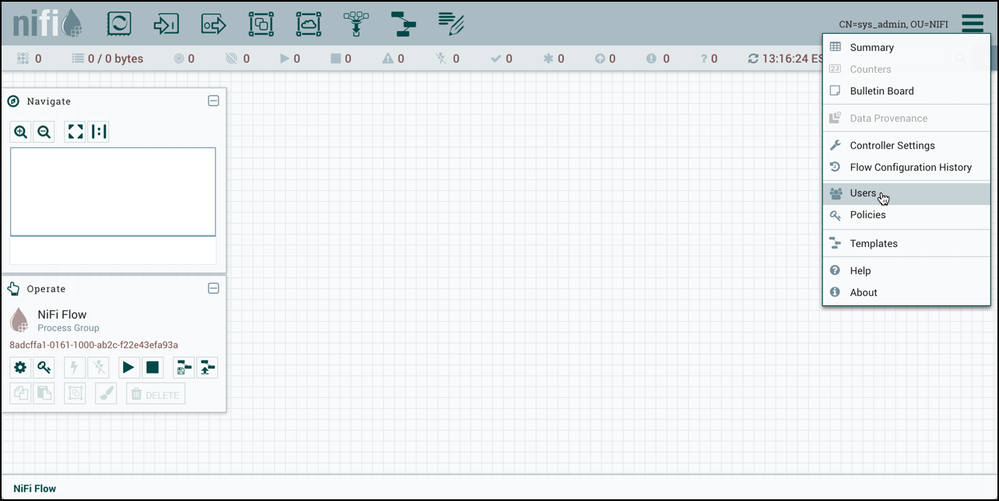
Task: Open Templates from the menu
Action: click(907, 243)
